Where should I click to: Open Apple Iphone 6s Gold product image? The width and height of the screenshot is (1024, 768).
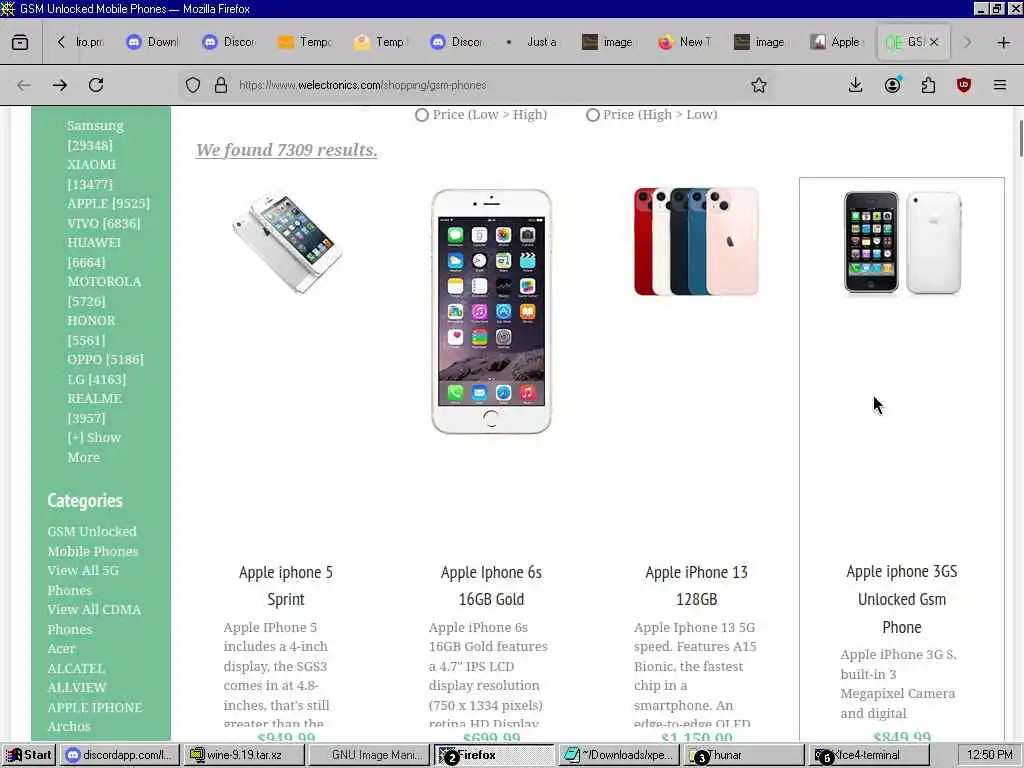[491, 312]
